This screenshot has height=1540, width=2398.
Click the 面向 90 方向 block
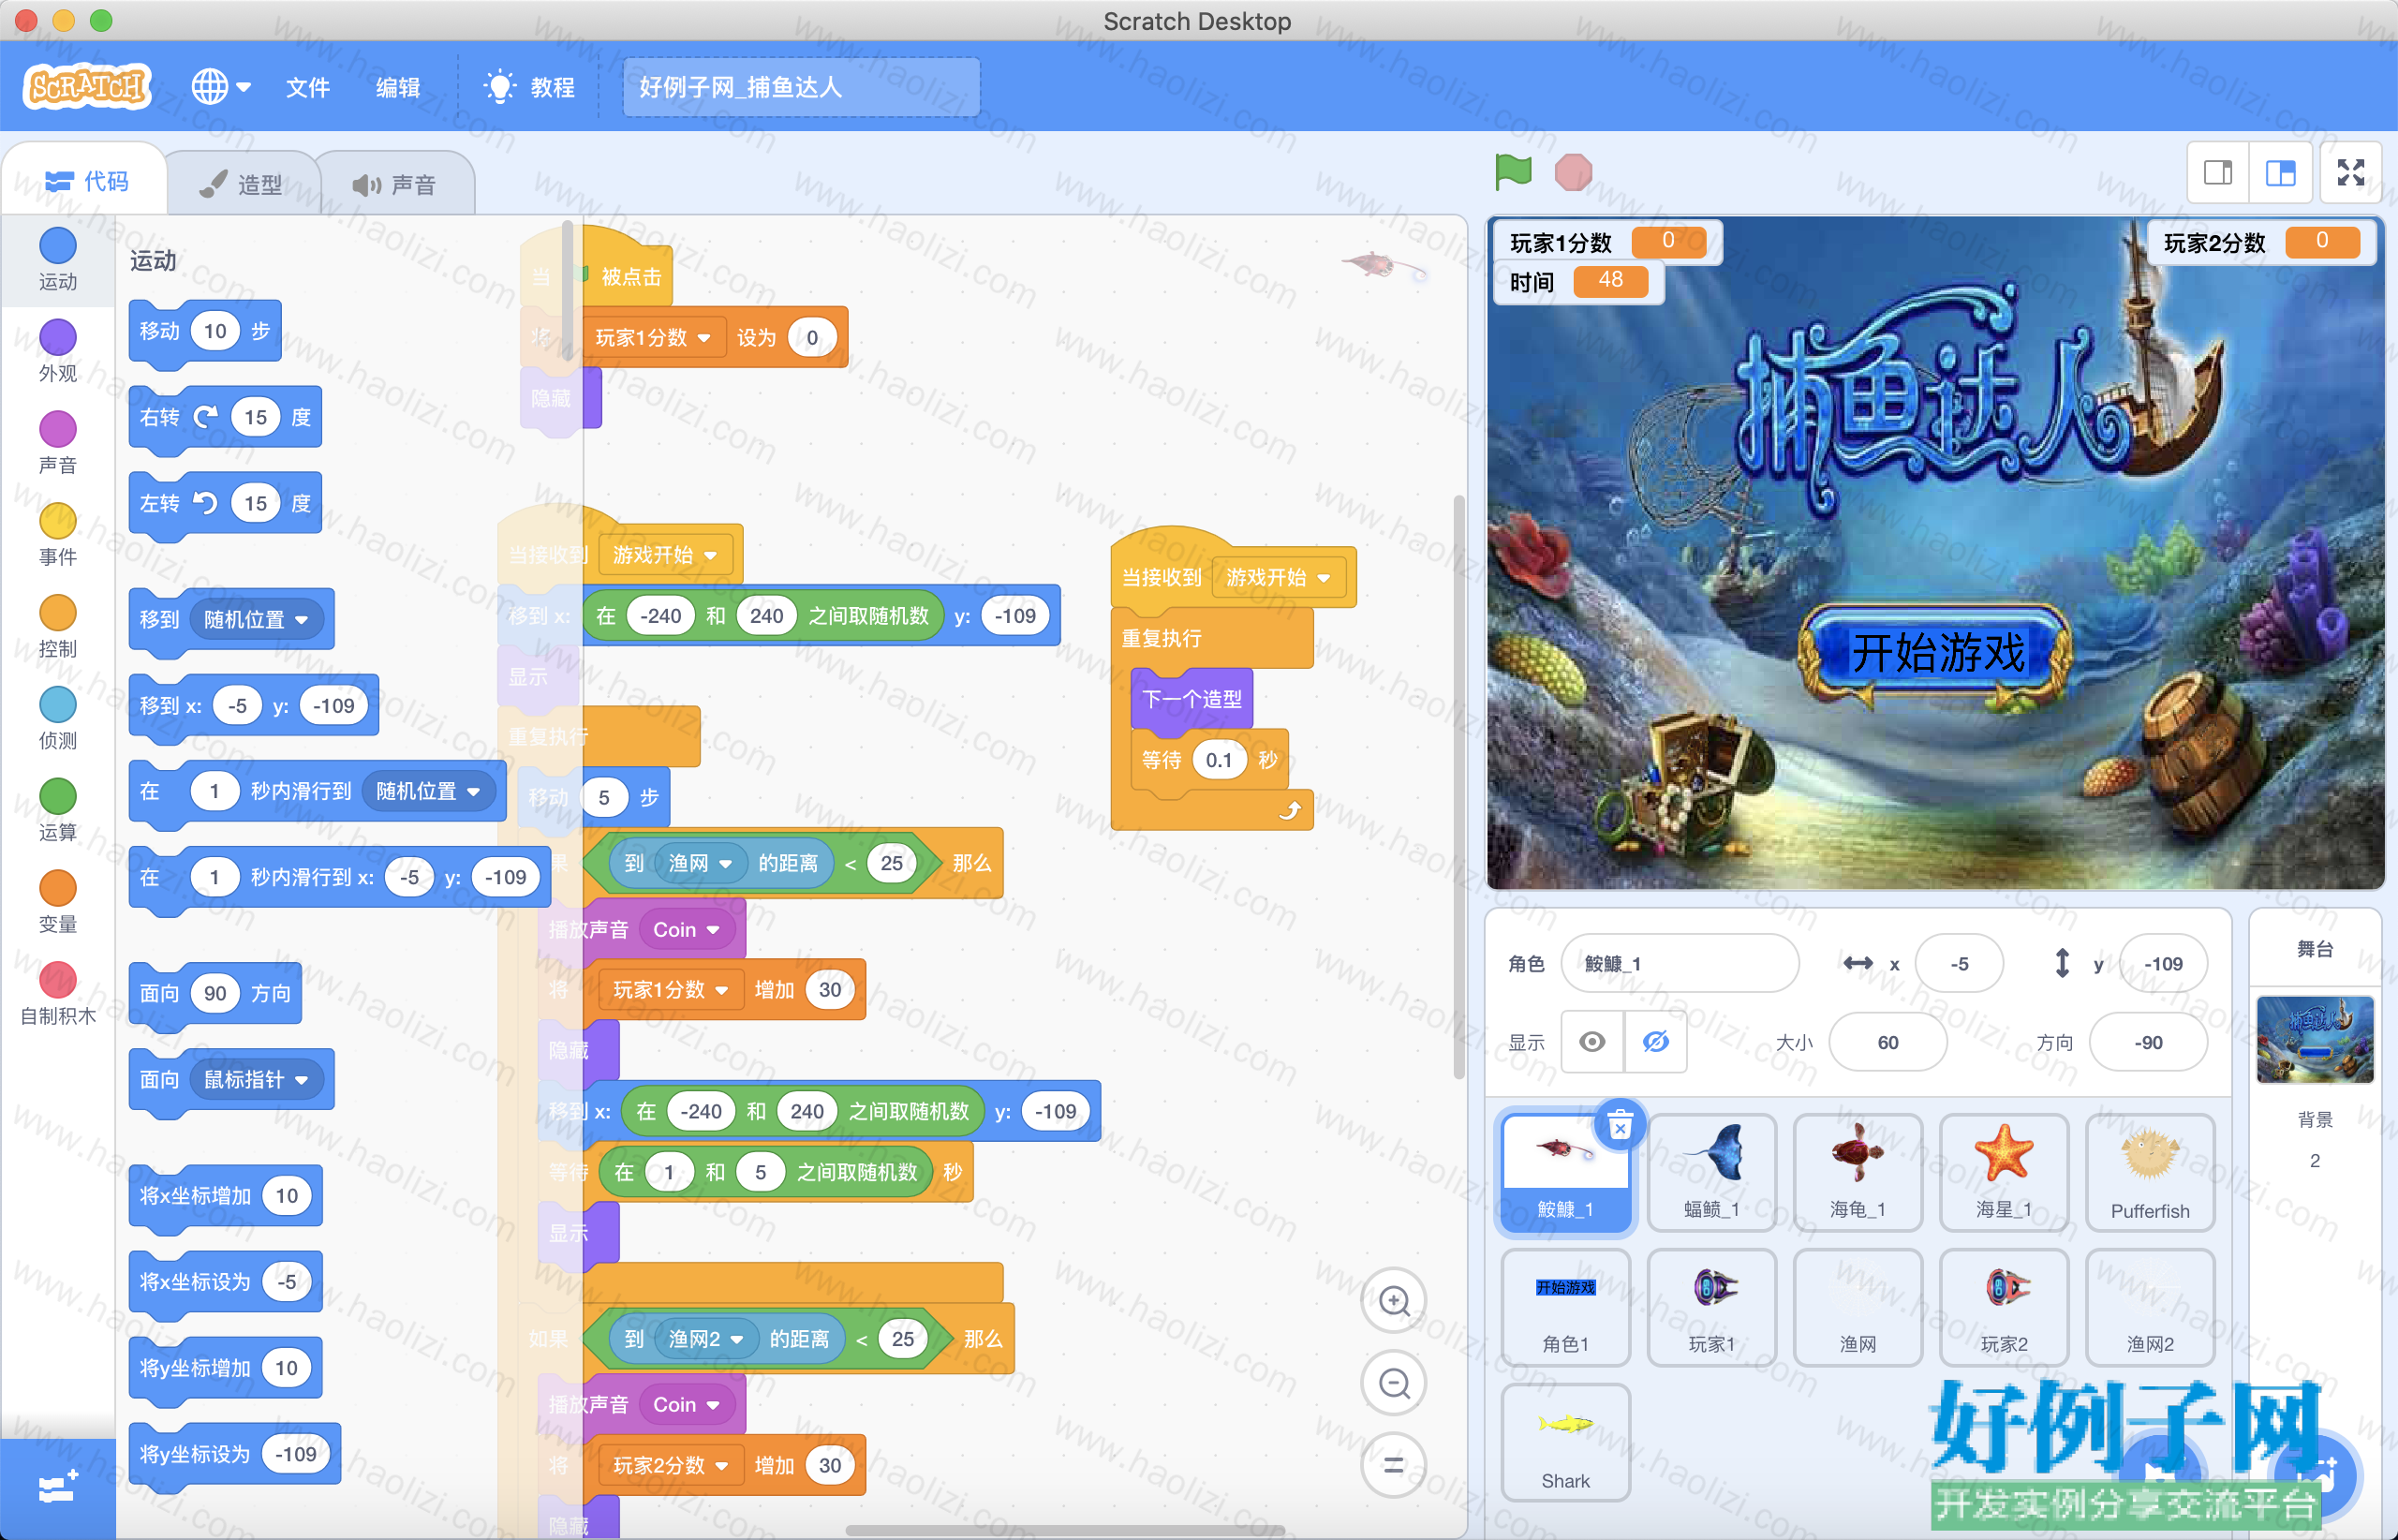tap(215, 993)
